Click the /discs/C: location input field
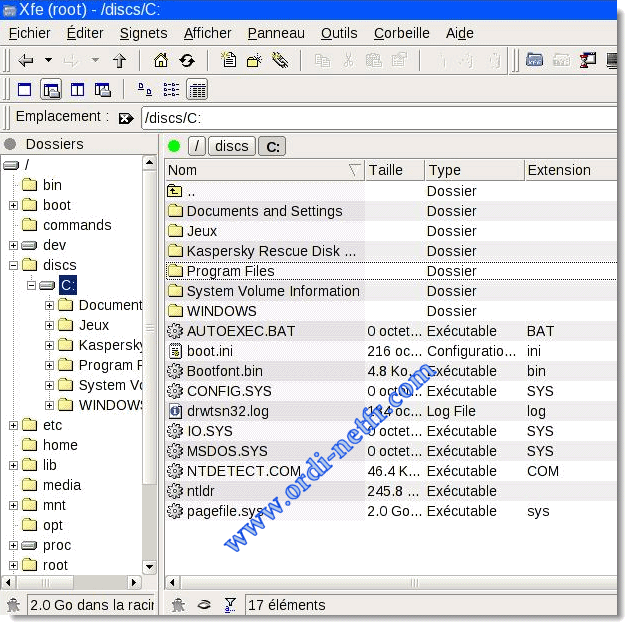This screenshot has width=625, height=623. tap(379, 118)
